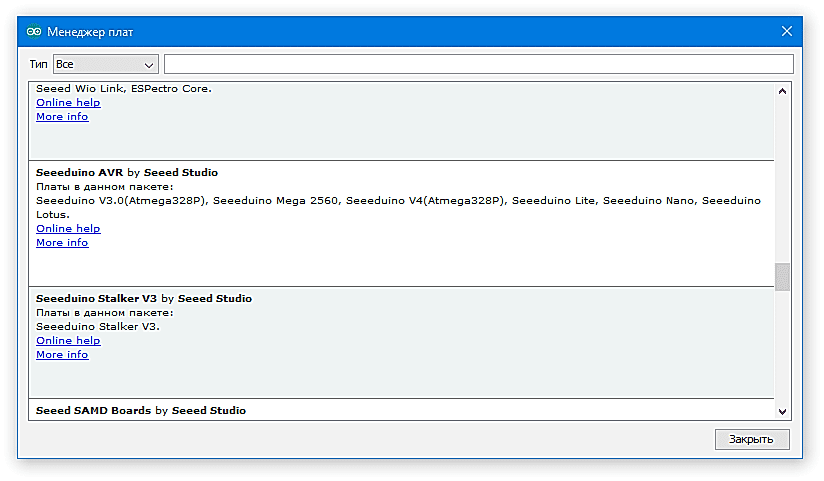
Task: Open More info for Seeeduino Stalker V3
Action: 62,355
